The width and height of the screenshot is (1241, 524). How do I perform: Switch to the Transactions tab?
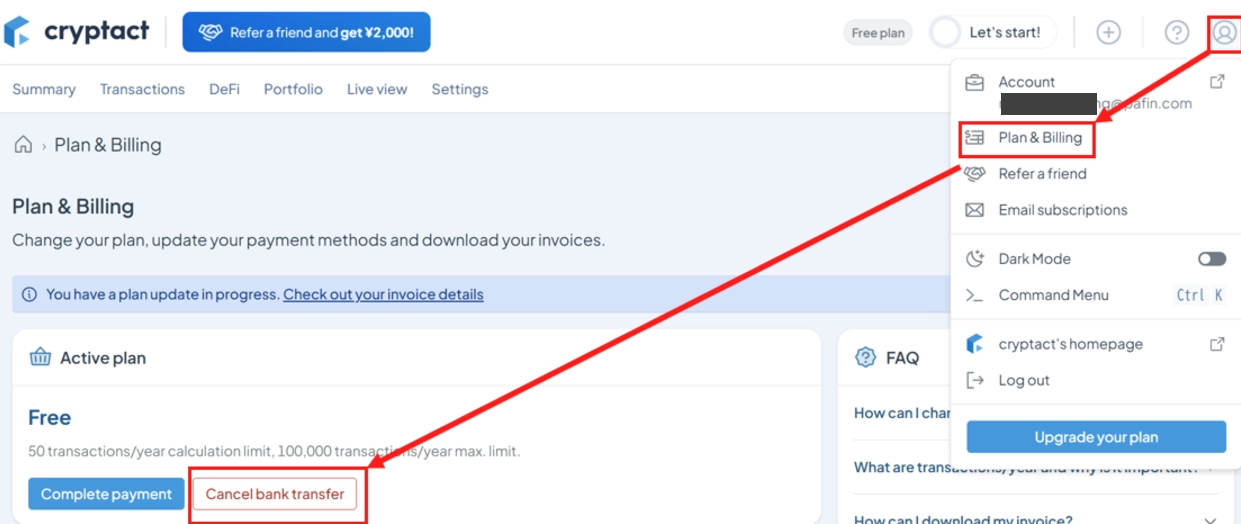142,89
